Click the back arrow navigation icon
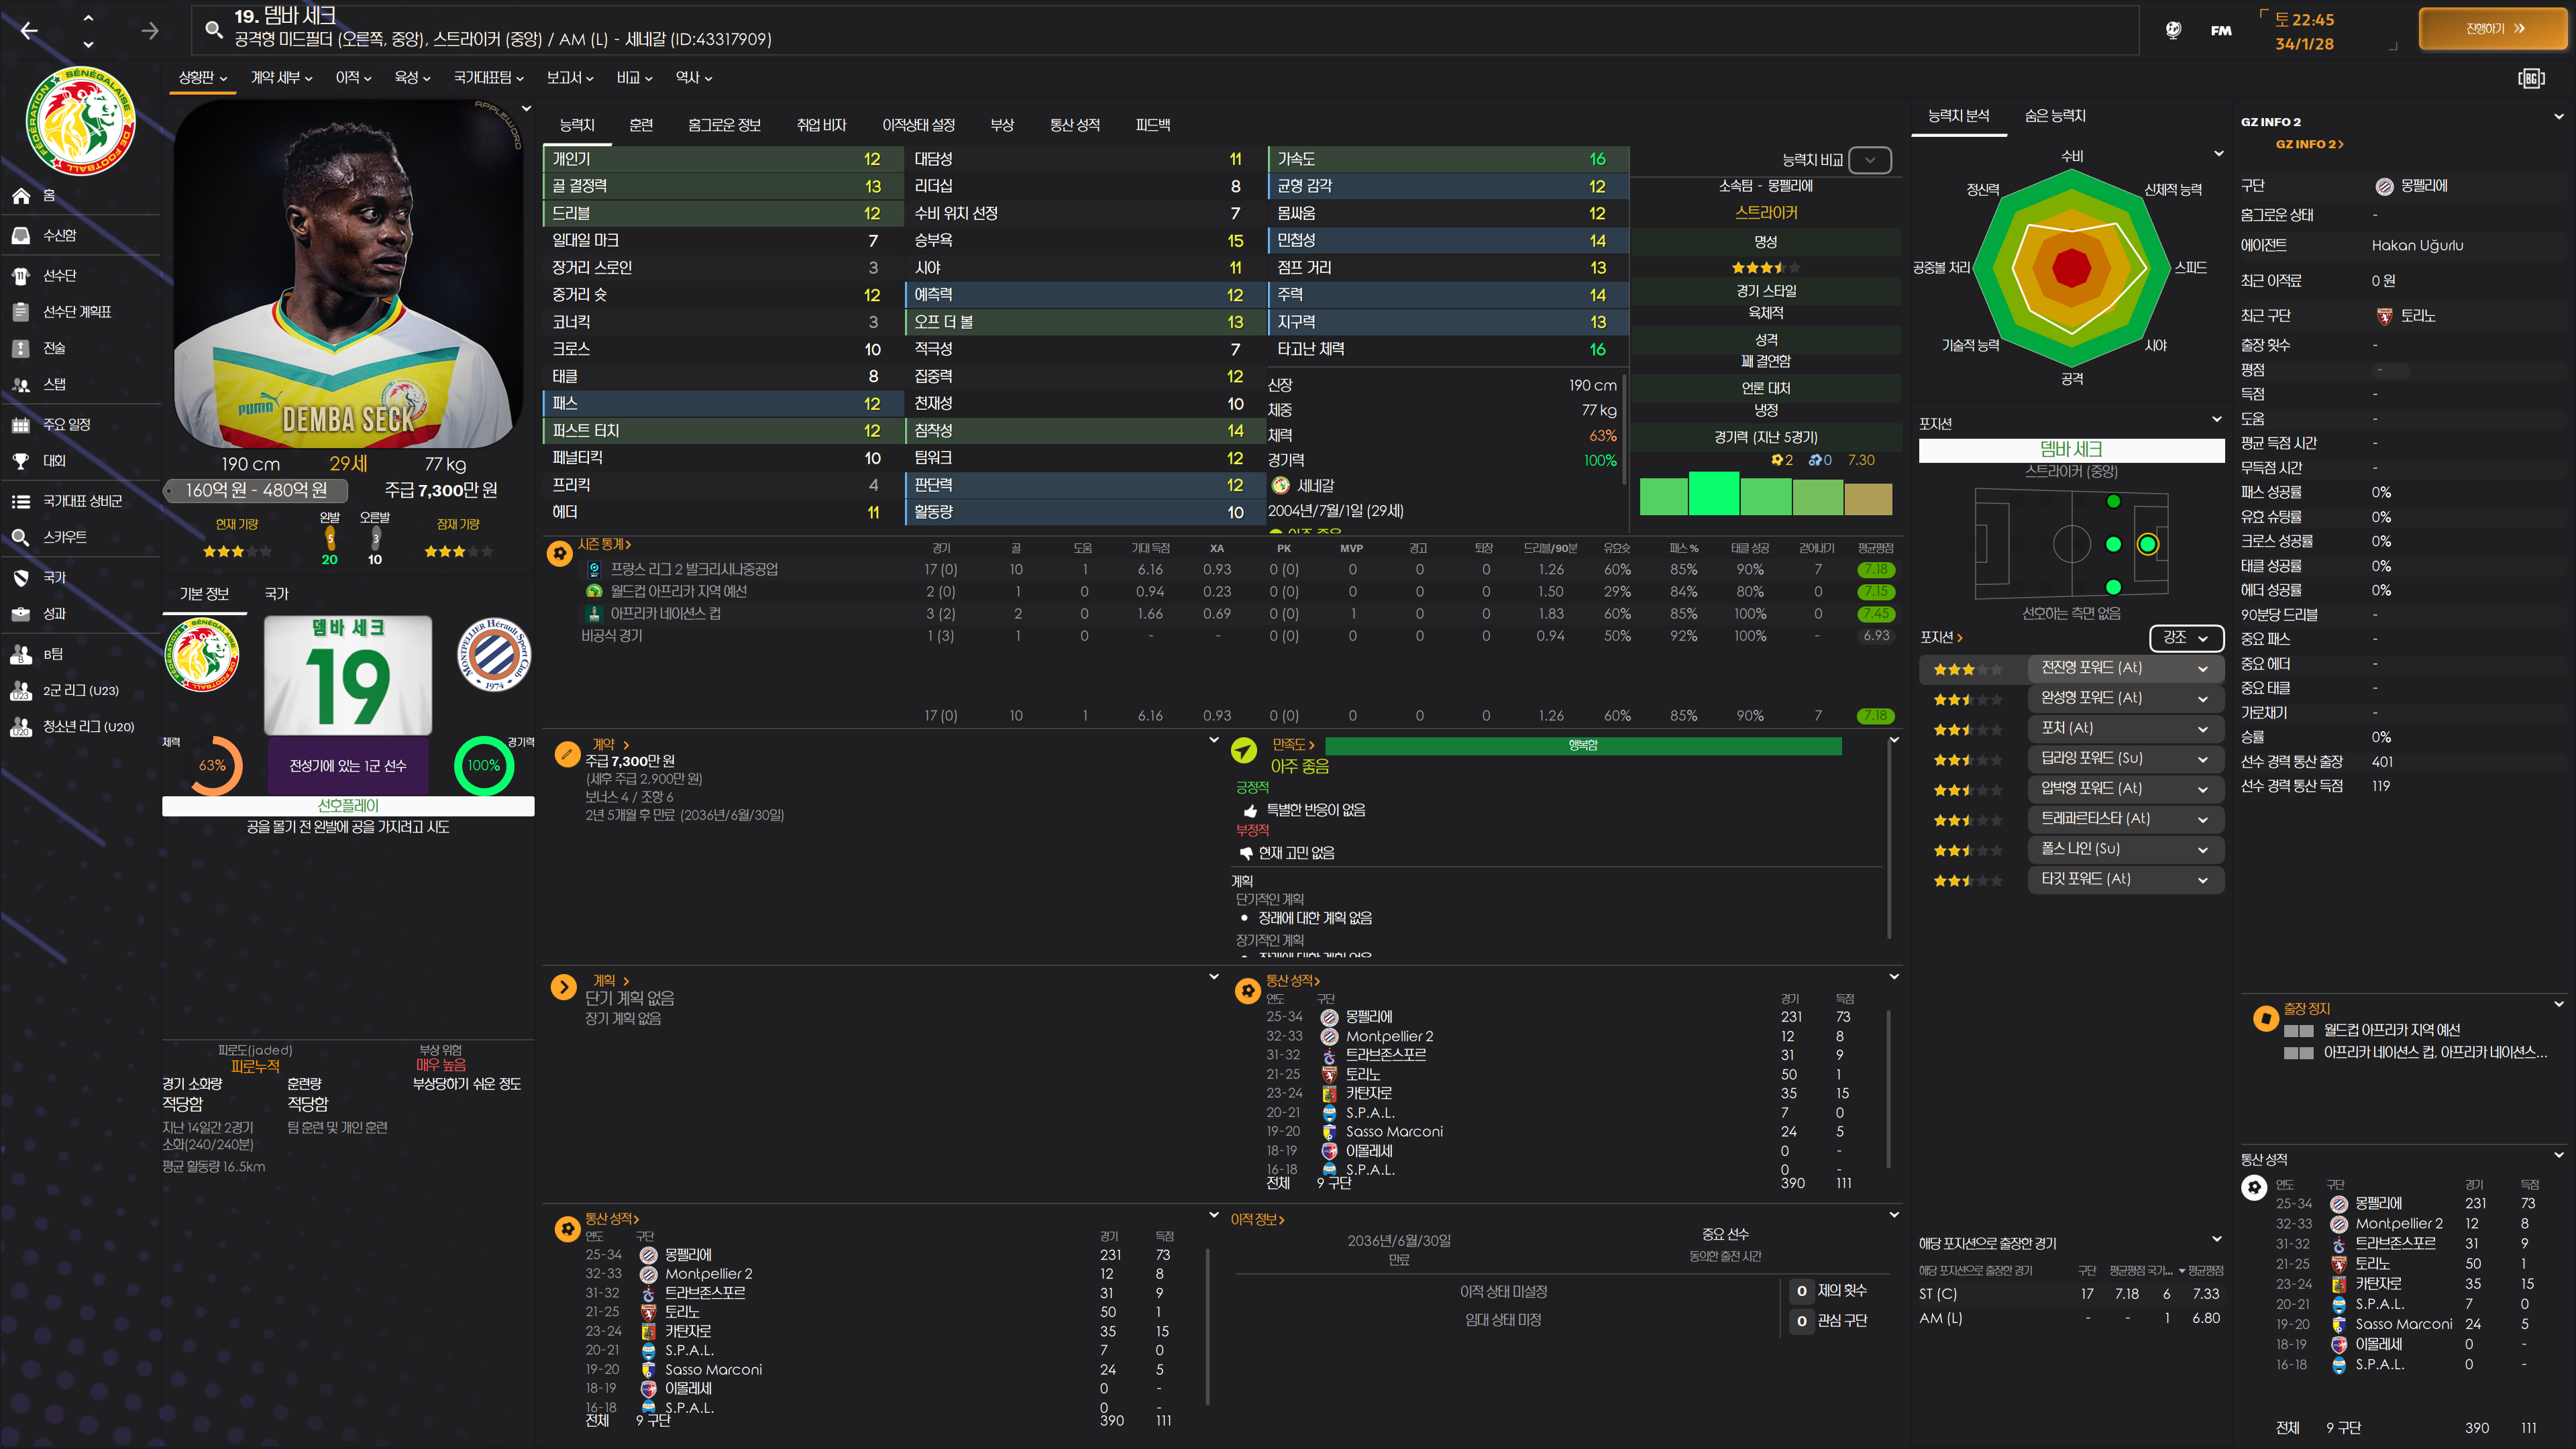 pyautogui.click(x=29, y=30)
